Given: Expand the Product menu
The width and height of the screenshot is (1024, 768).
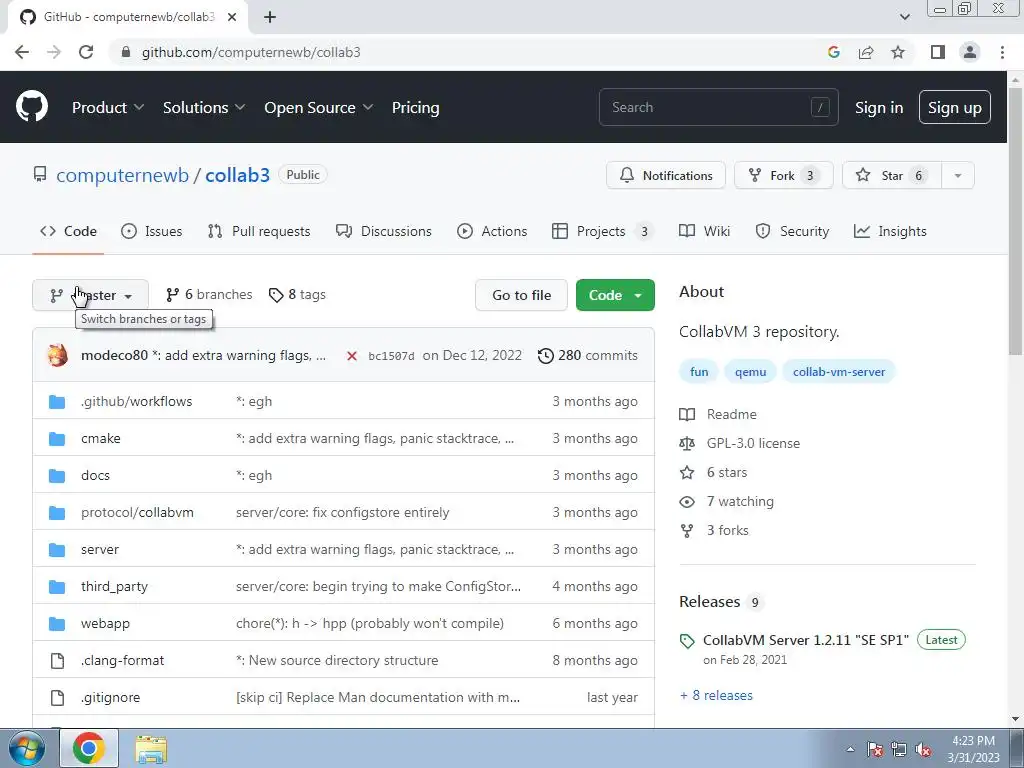Looking at the screenshot, I should 108,107.
